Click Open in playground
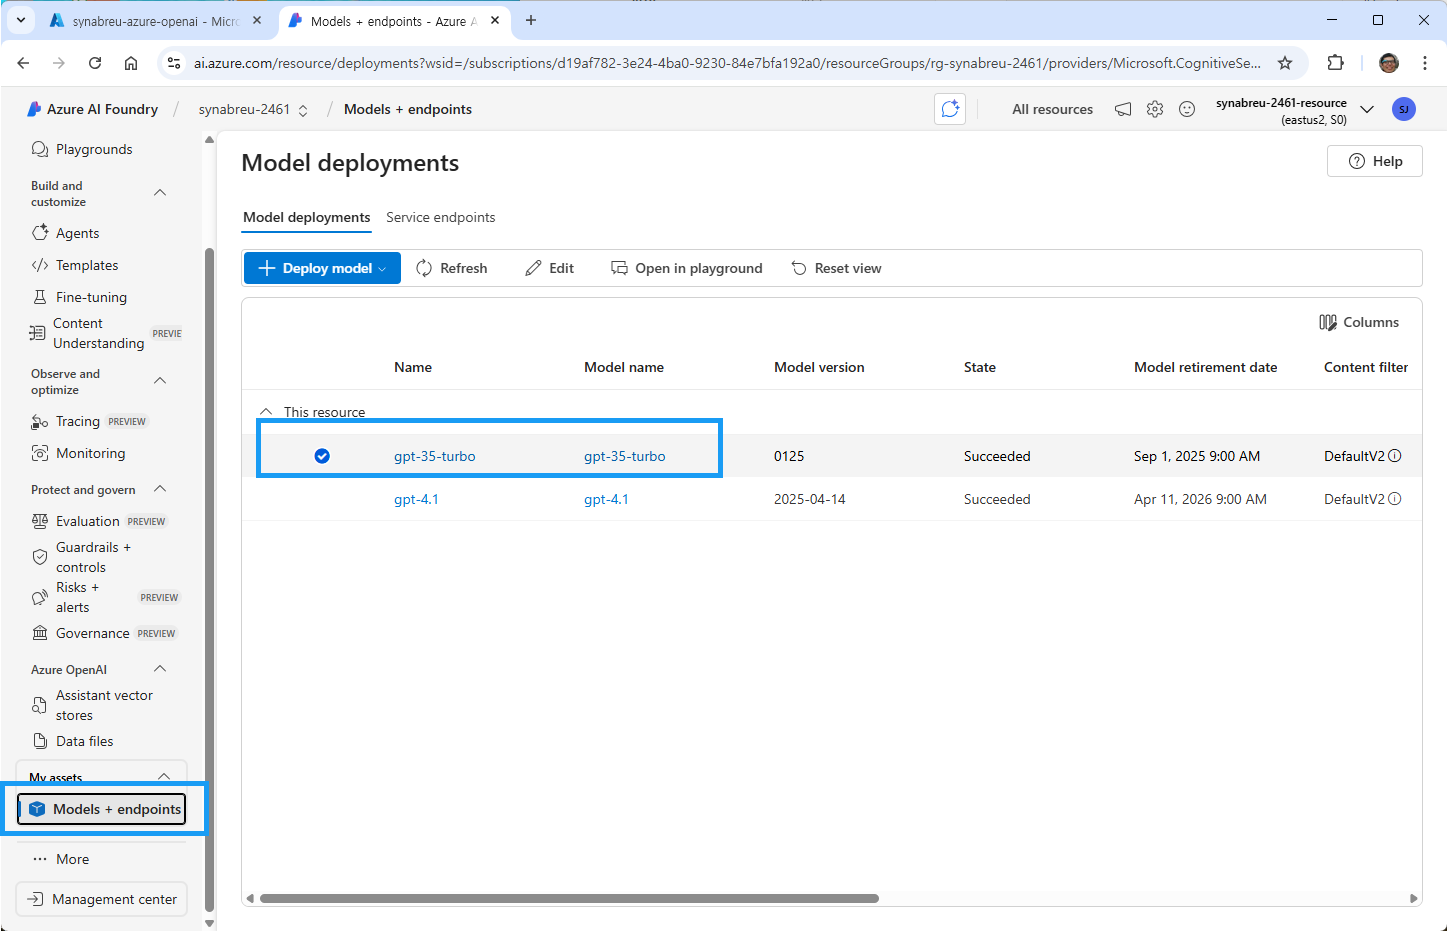The width and height of the screenshot is (1447, 931). [687, 268]
